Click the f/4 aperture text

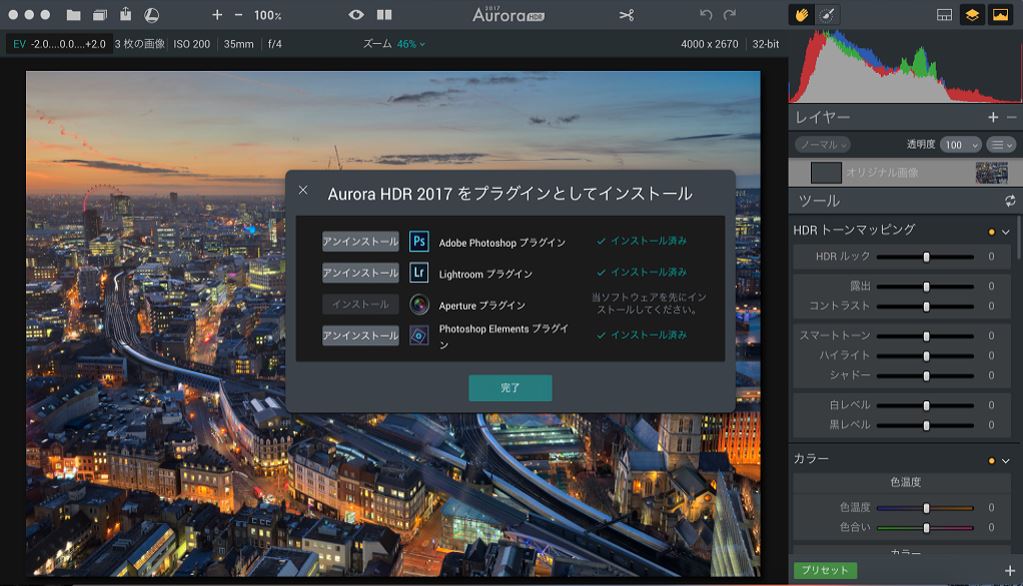275,44
